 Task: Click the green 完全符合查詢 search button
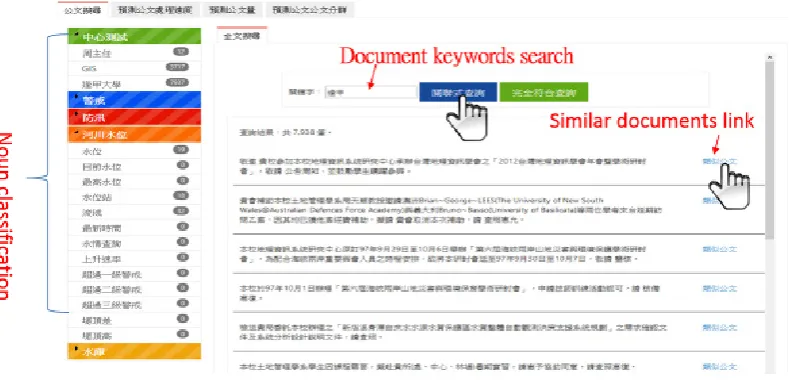coord(544,93)
